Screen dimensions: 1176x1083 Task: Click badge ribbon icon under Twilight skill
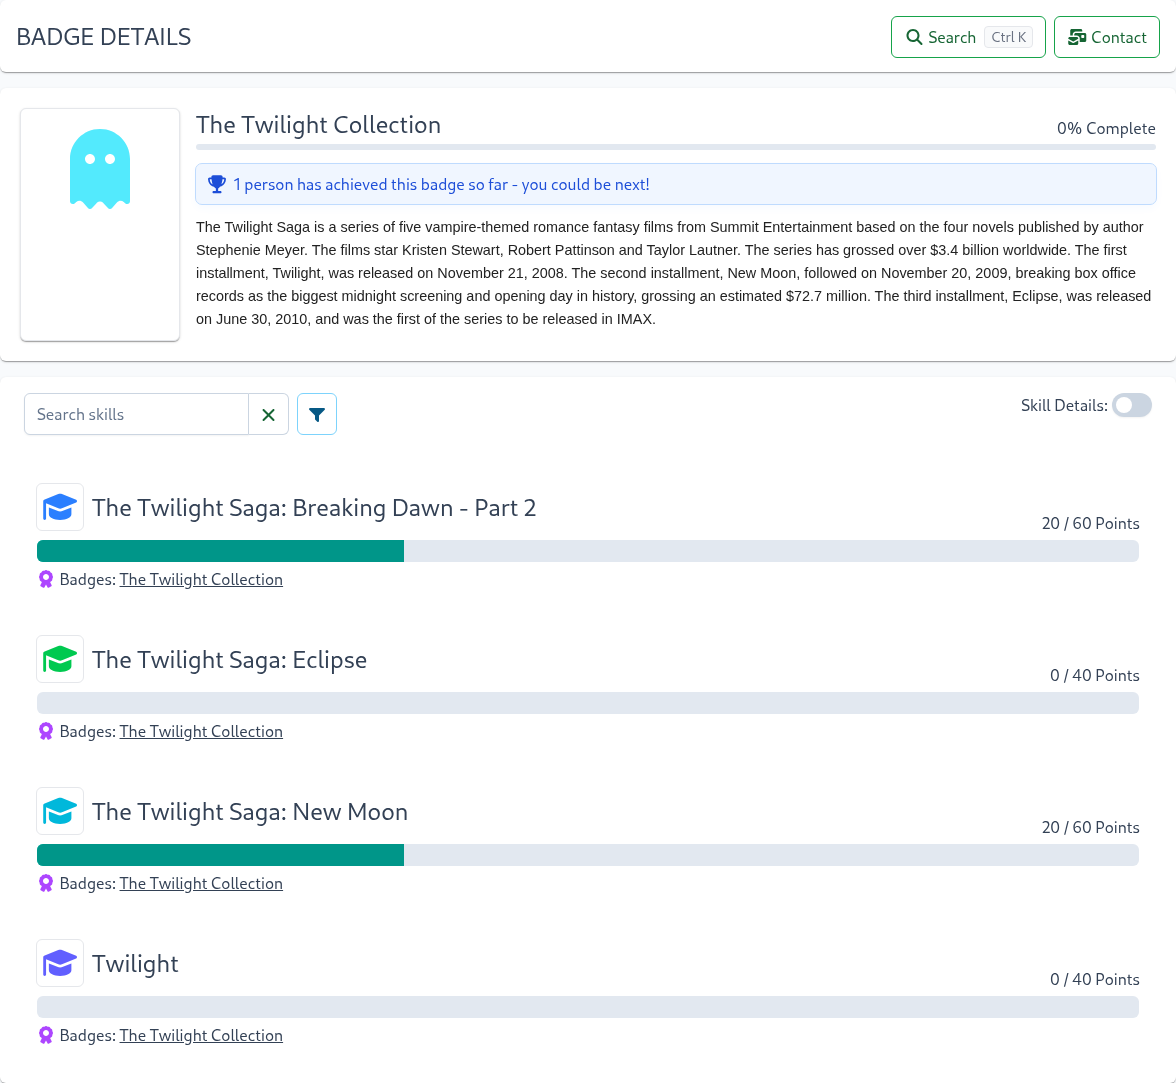(46, 1035)
